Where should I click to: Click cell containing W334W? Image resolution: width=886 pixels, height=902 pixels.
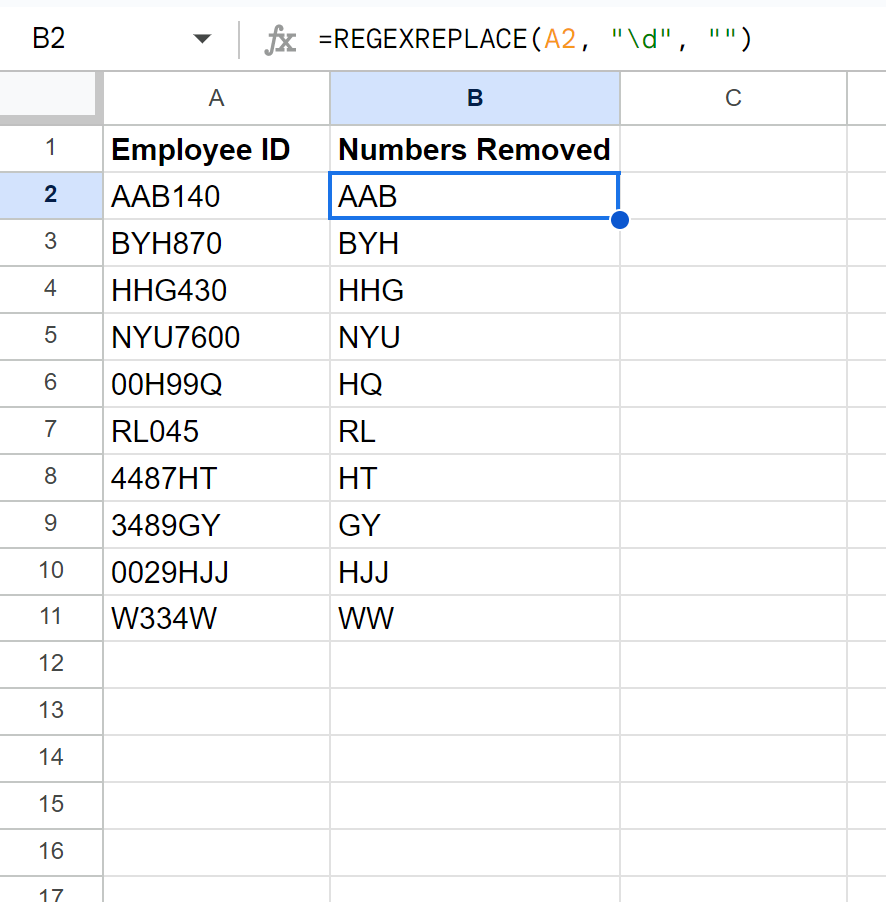pos(216,618)
